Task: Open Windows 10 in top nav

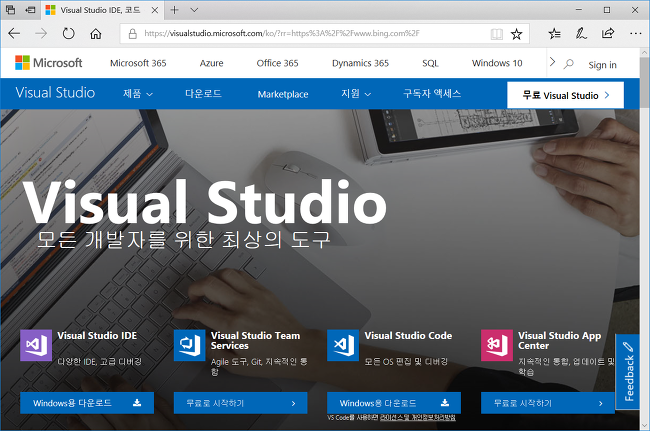Action: [497, 63]
